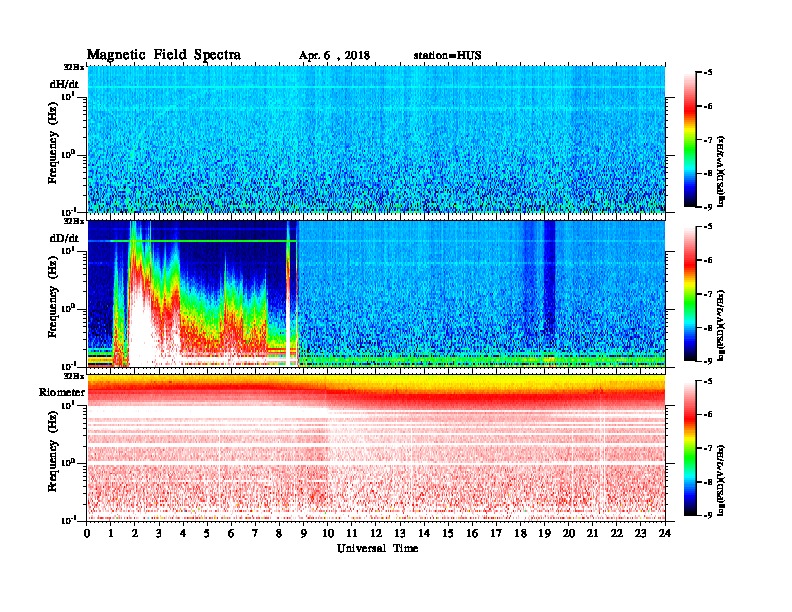Select hour "13" tick on Universal Time axis
792x612 pixels.
pyautogui.click(x=400, y=533)
